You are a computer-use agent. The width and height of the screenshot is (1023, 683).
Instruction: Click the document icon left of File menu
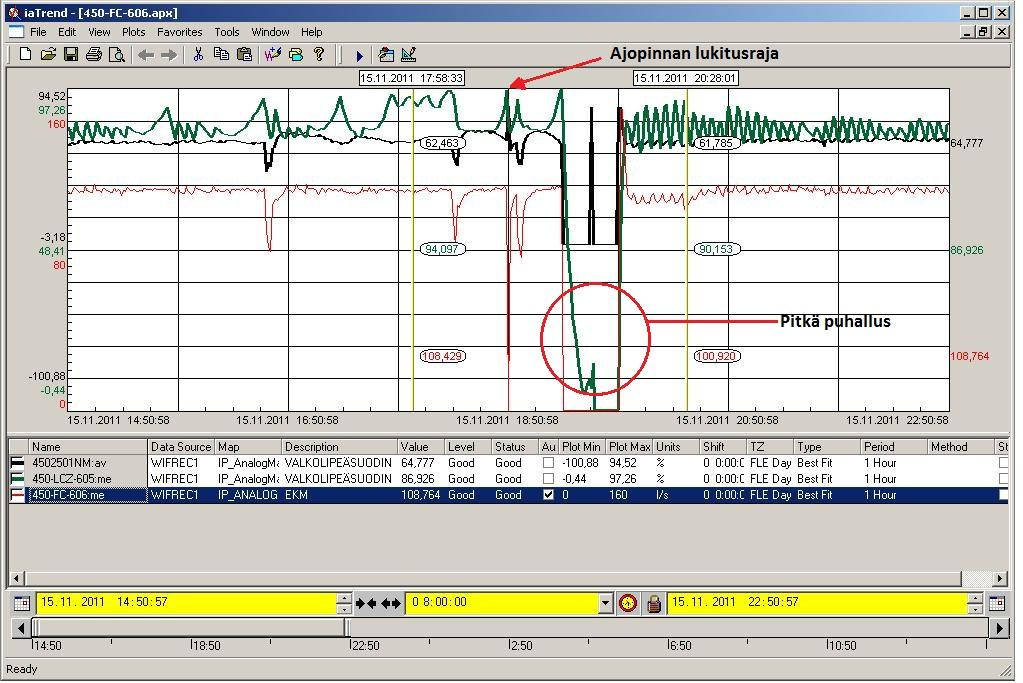[x=16, y=32]
